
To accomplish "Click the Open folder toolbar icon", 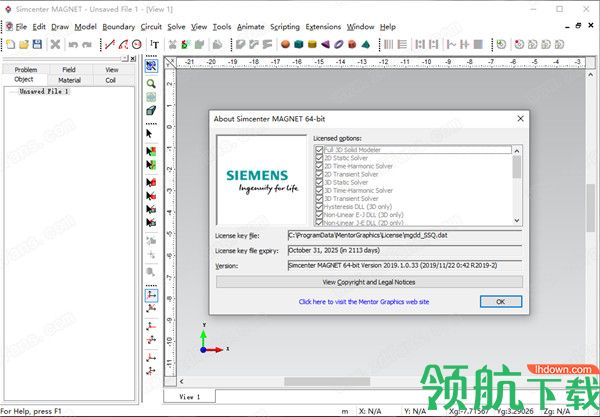I will click(x=24, y=44).
